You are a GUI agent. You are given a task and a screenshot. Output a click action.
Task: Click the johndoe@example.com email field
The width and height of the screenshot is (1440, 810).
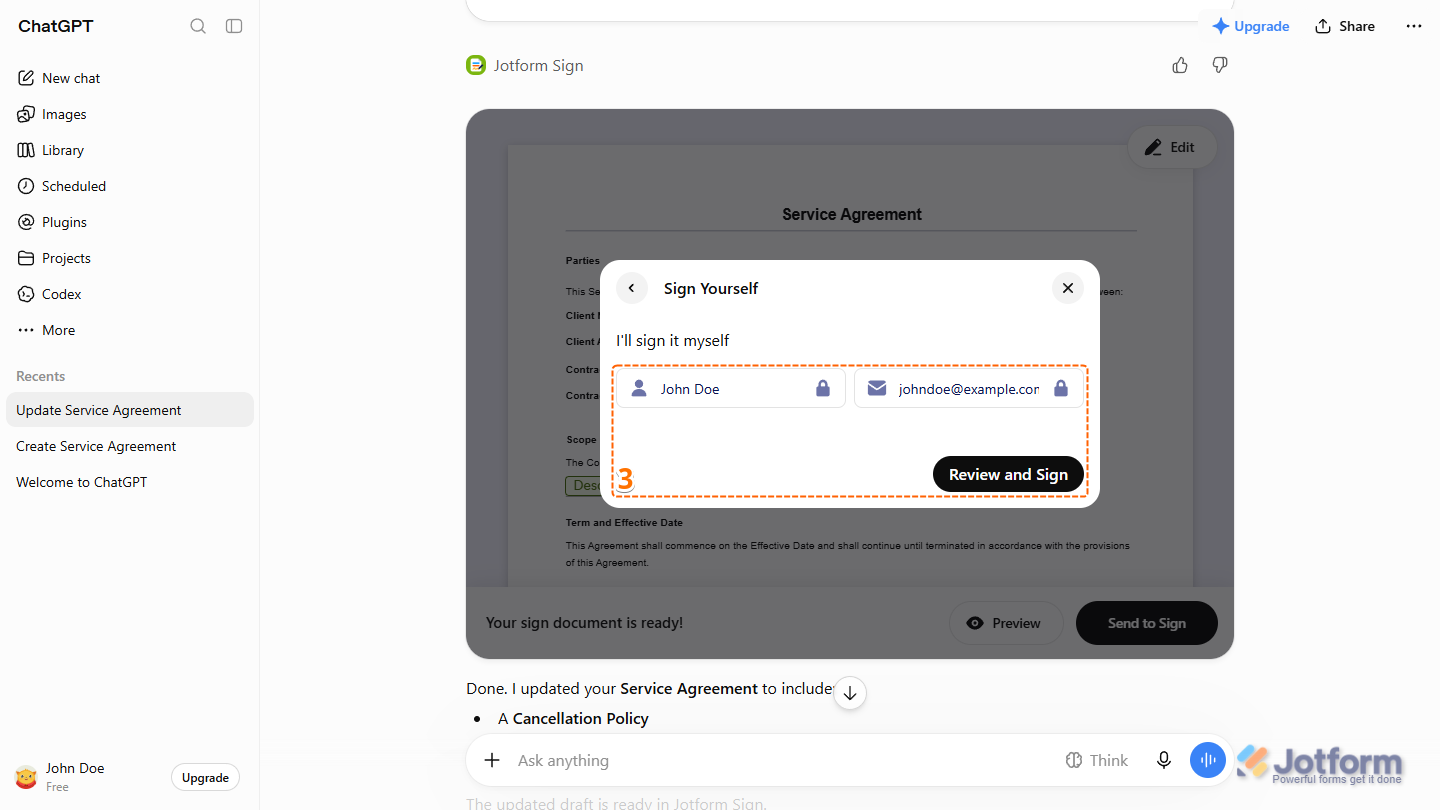pyautogui.click(x=969, y=389)
